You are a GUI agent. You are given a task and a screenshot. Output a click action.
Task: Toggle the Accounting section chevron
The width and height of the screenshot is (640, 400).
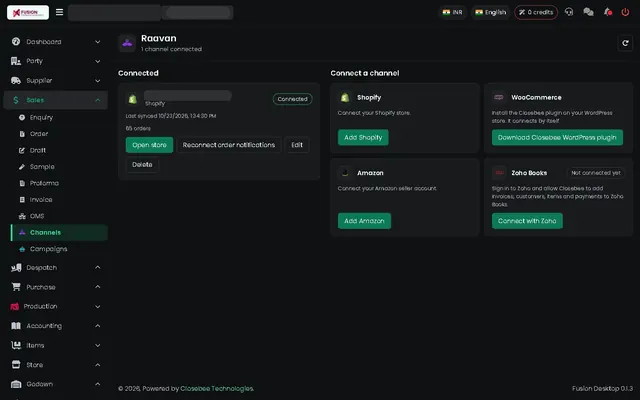(98, 326)
